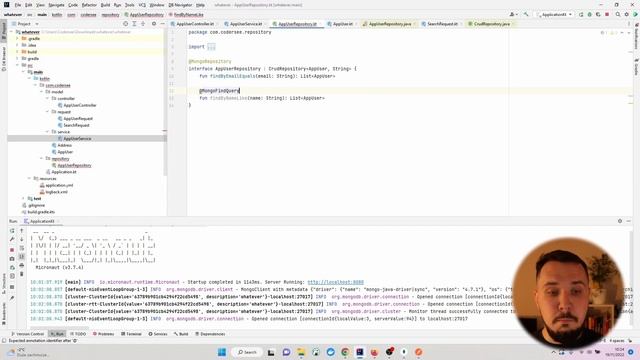The width and height of the screenshot is (640, 360).
Task: Click the top toolbar red Stop button
Action: [x=607, y=14]
